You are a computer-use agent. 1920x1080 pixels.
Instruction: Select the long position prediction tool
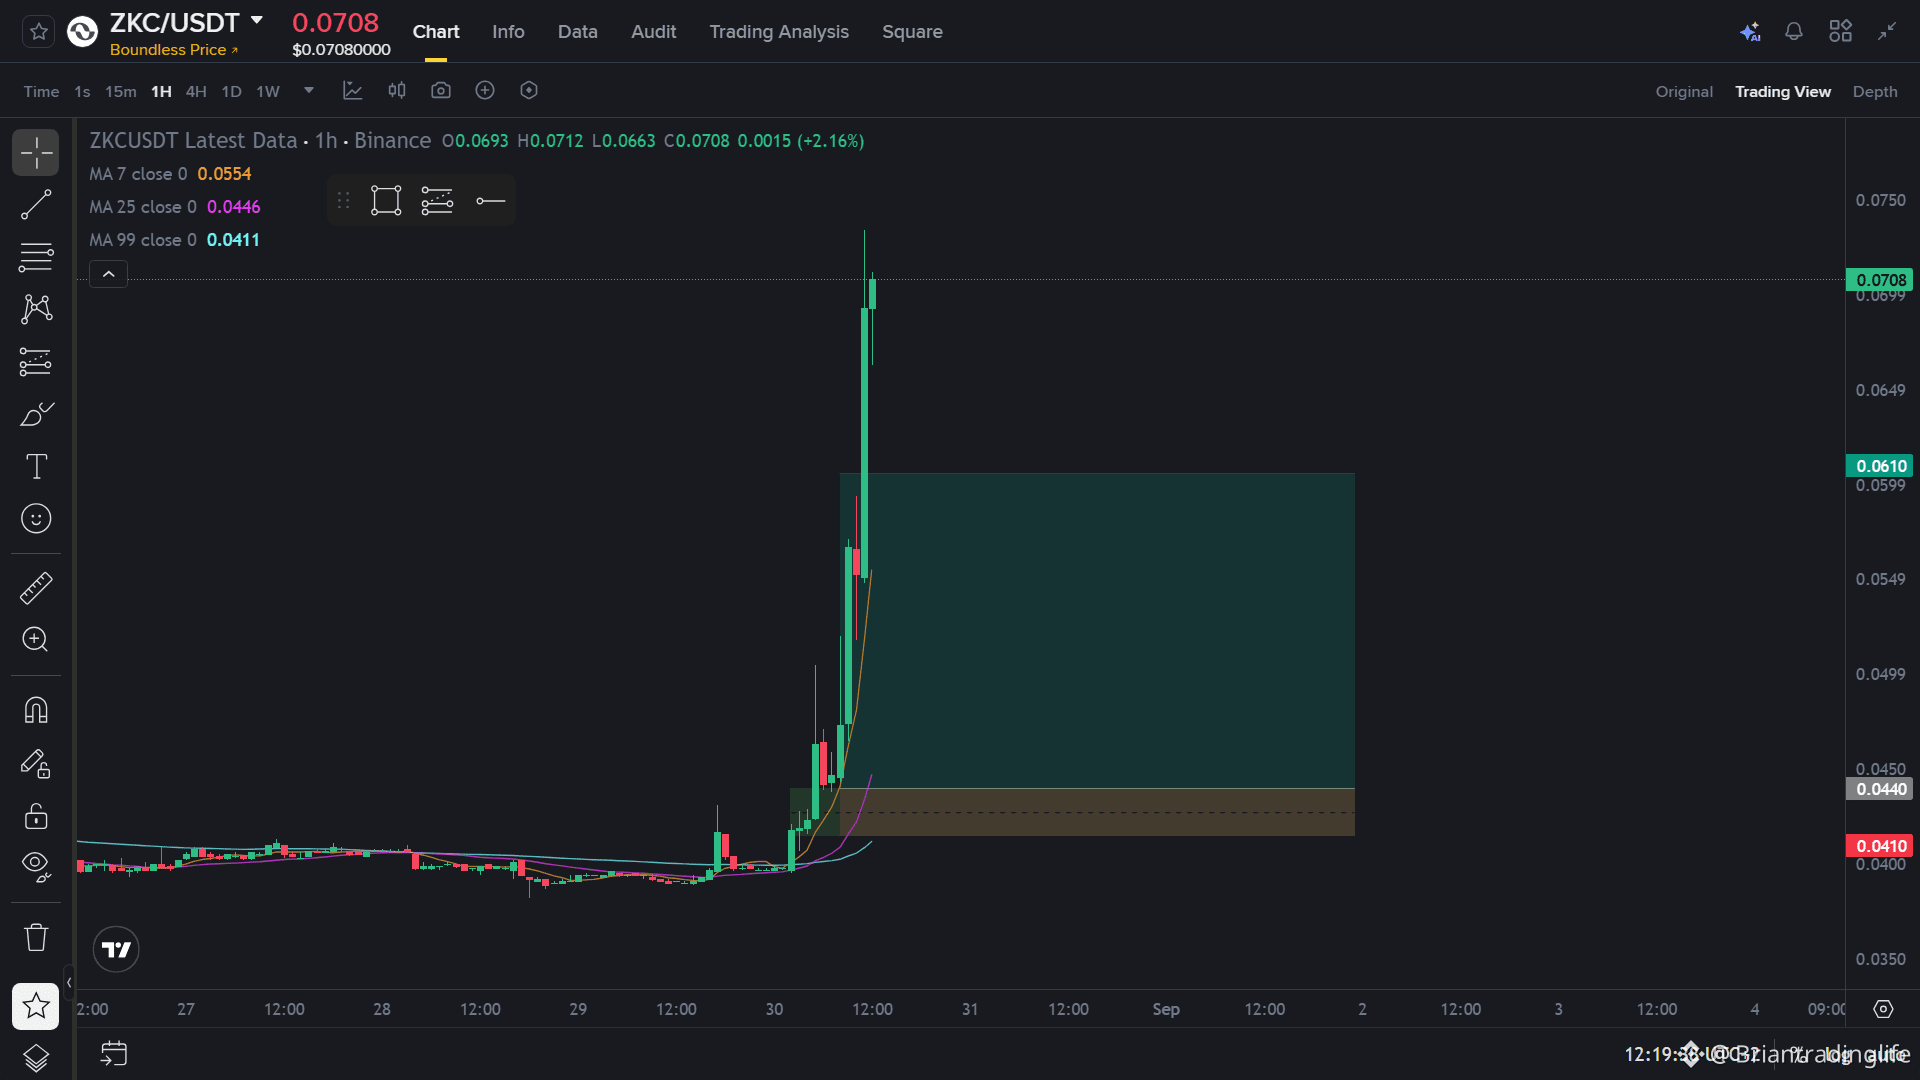click(x=36, y=362)
